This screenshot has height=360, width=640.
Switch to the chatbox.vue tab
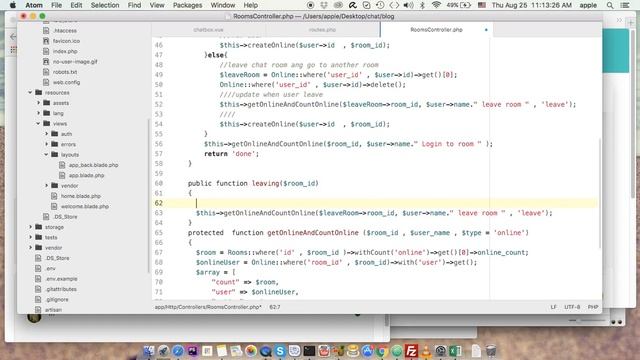pyautogui.click(x=208, y=30)
